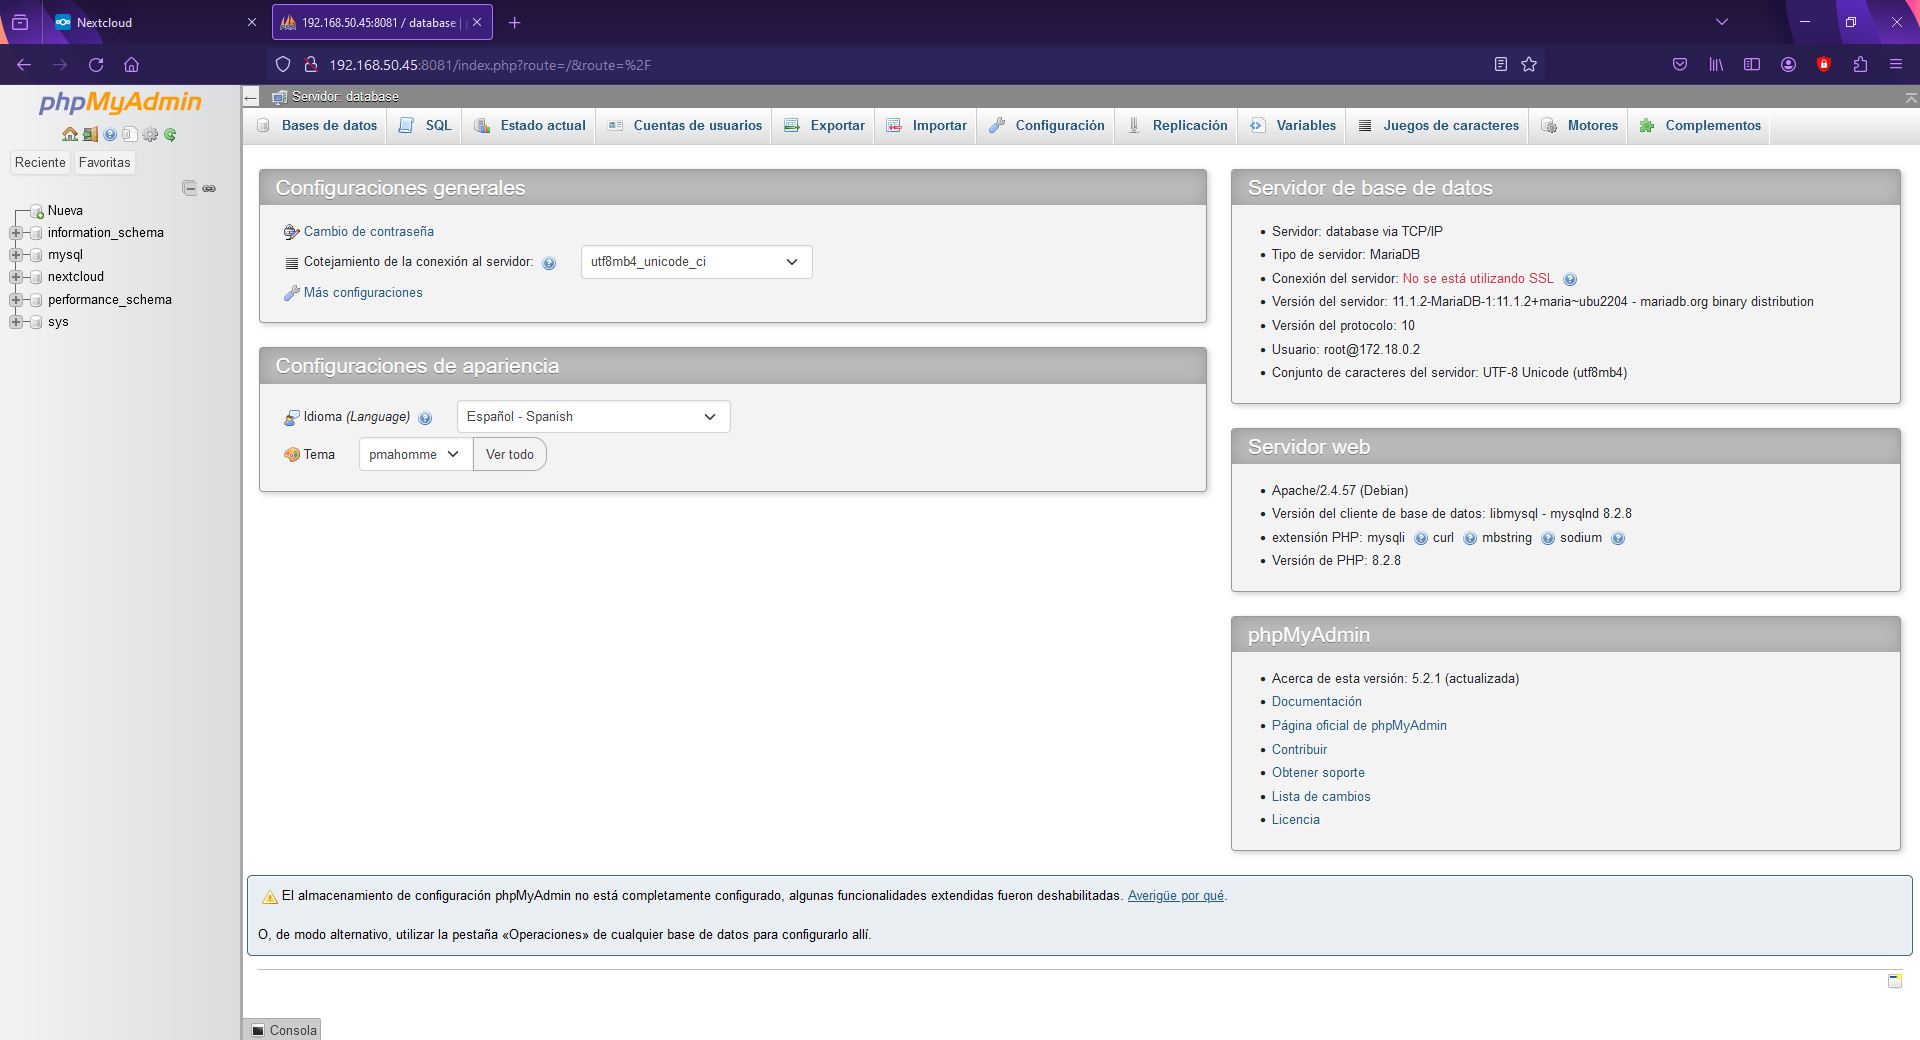Click the page settings icon at bottom right
This screenshot has height=1040, width=1920.
tap(1894, 980)
